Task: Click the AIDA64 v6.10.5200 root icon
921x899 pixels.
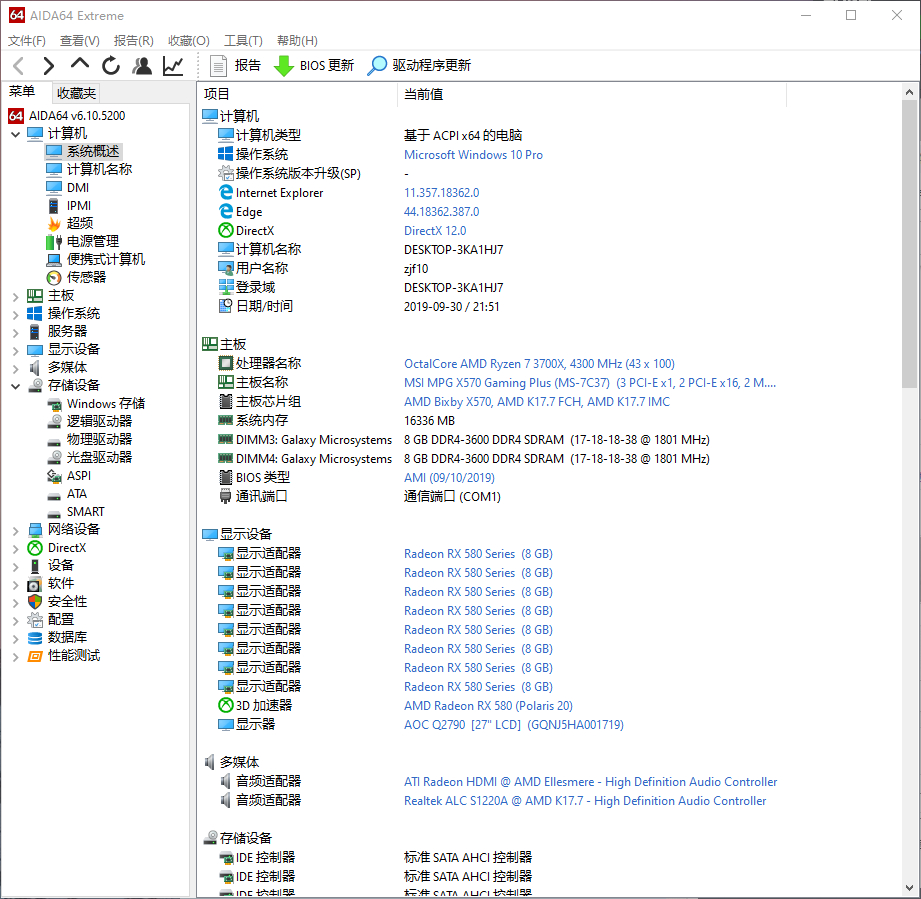Action: (x=16, y=116)
